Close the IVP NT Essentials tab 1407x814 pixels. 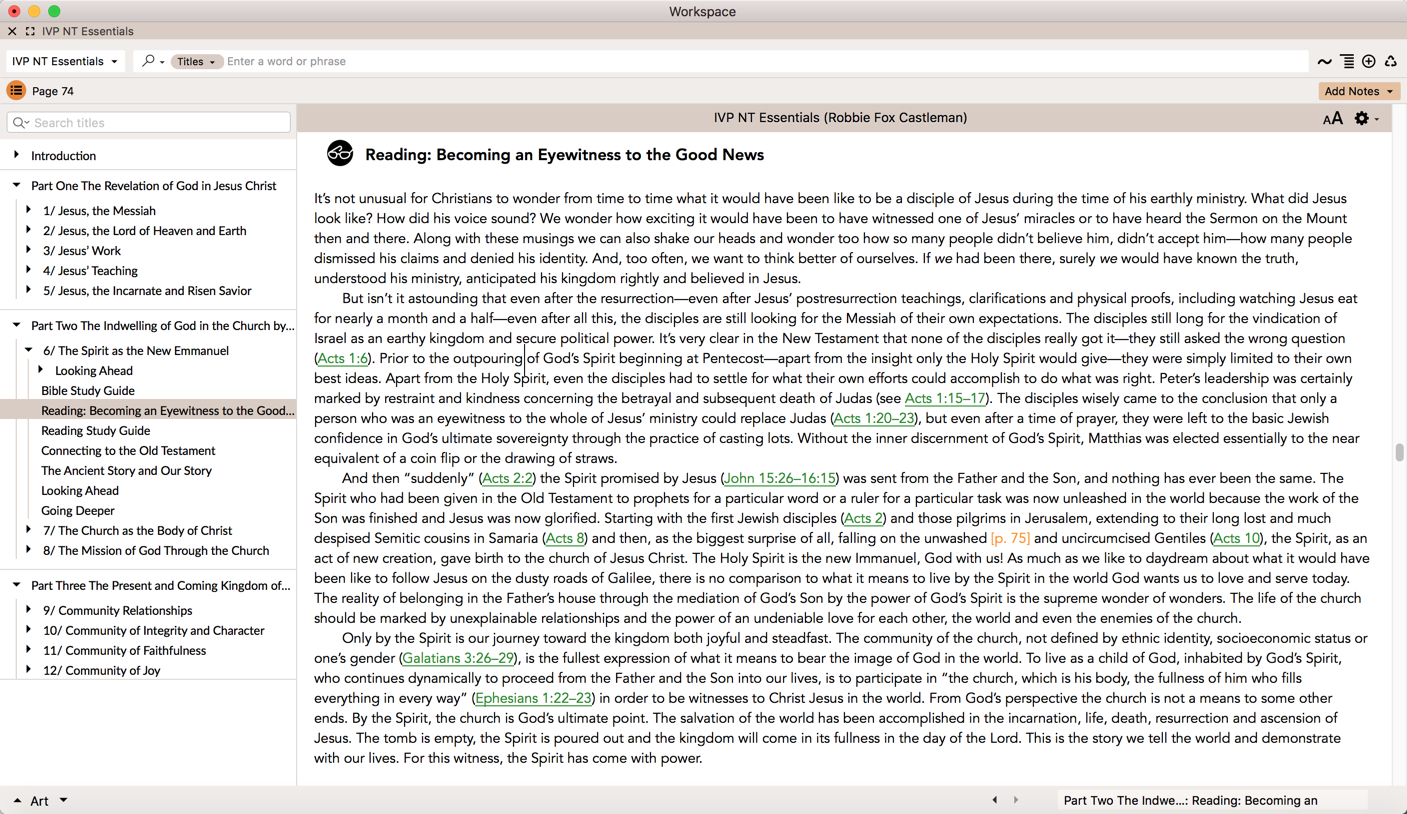[12, 31]
